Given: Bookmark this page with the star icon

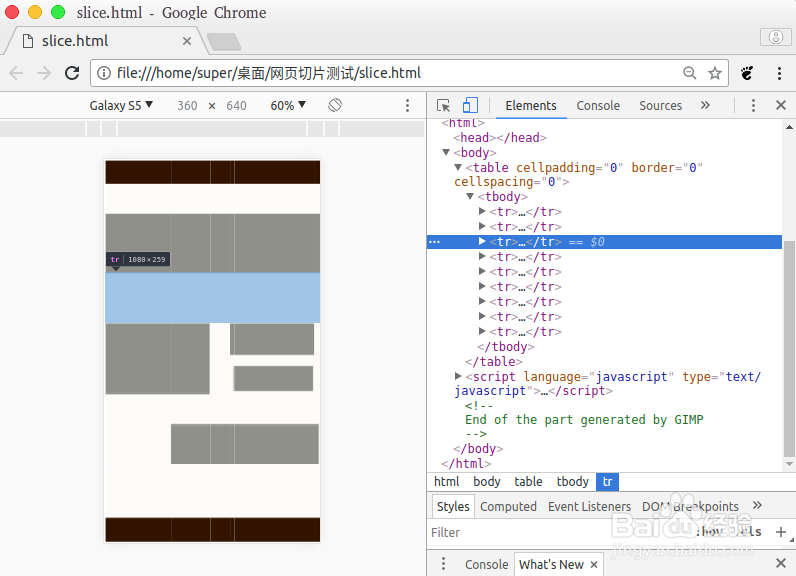Looking at the screenshot, I should [x=715, y=73].
